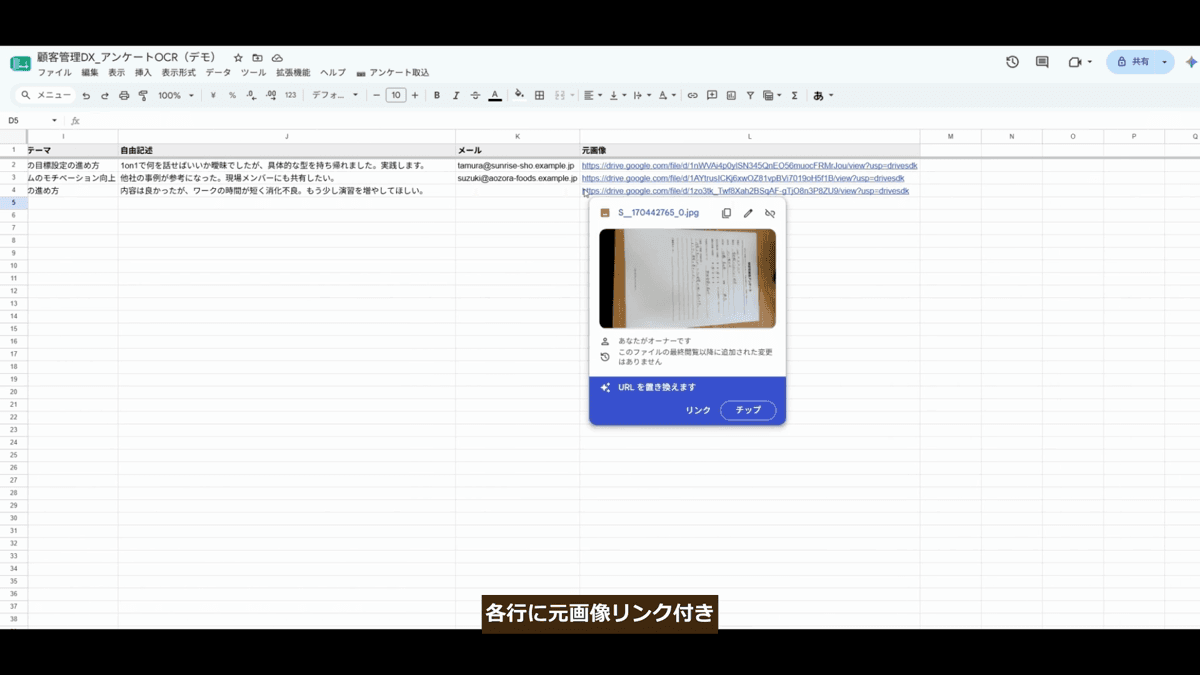
Task: Format selection as percent
Action: (232, 96)
